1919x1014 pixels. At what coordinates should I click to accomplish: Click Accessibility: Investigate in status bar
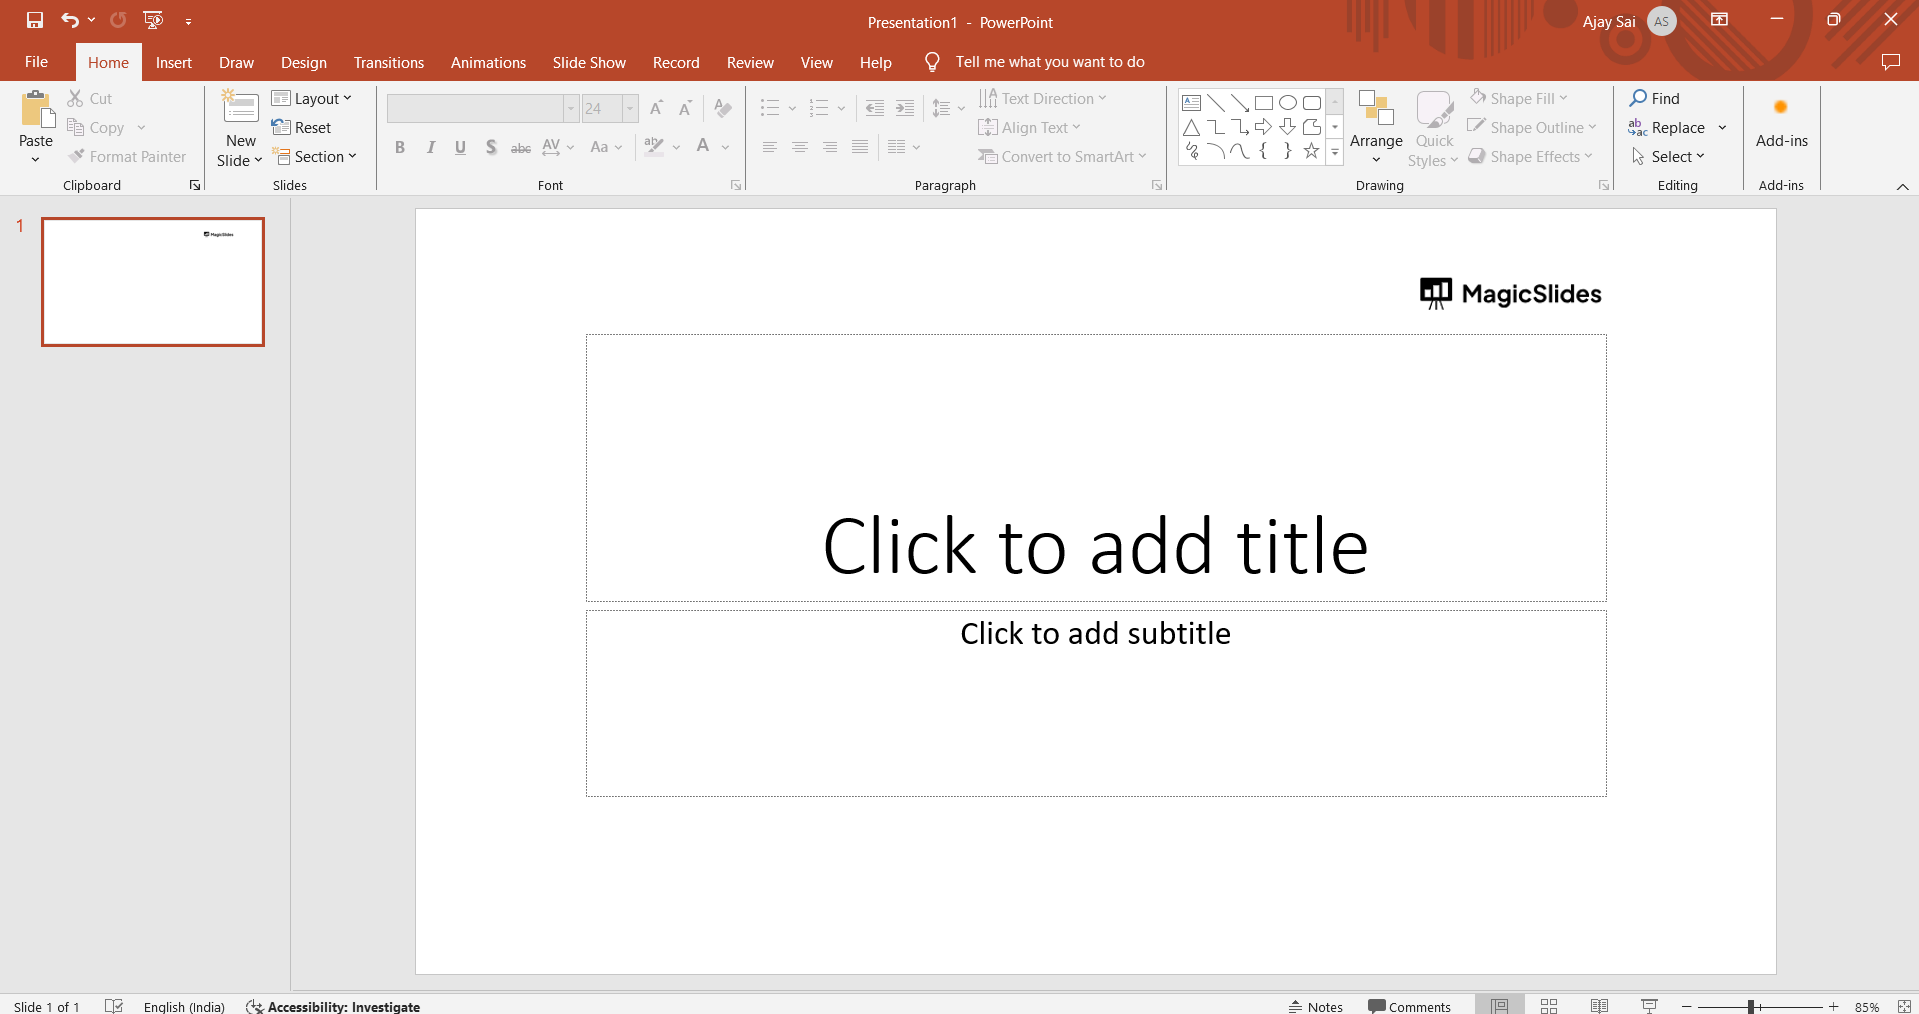334,1006
